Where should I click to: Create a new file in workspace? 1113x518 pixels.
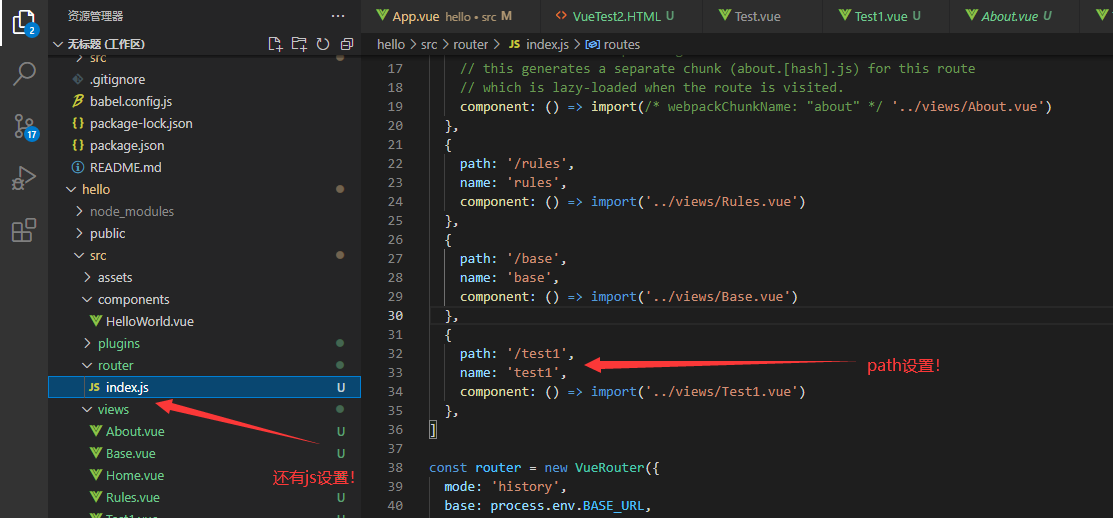point(275,45)
